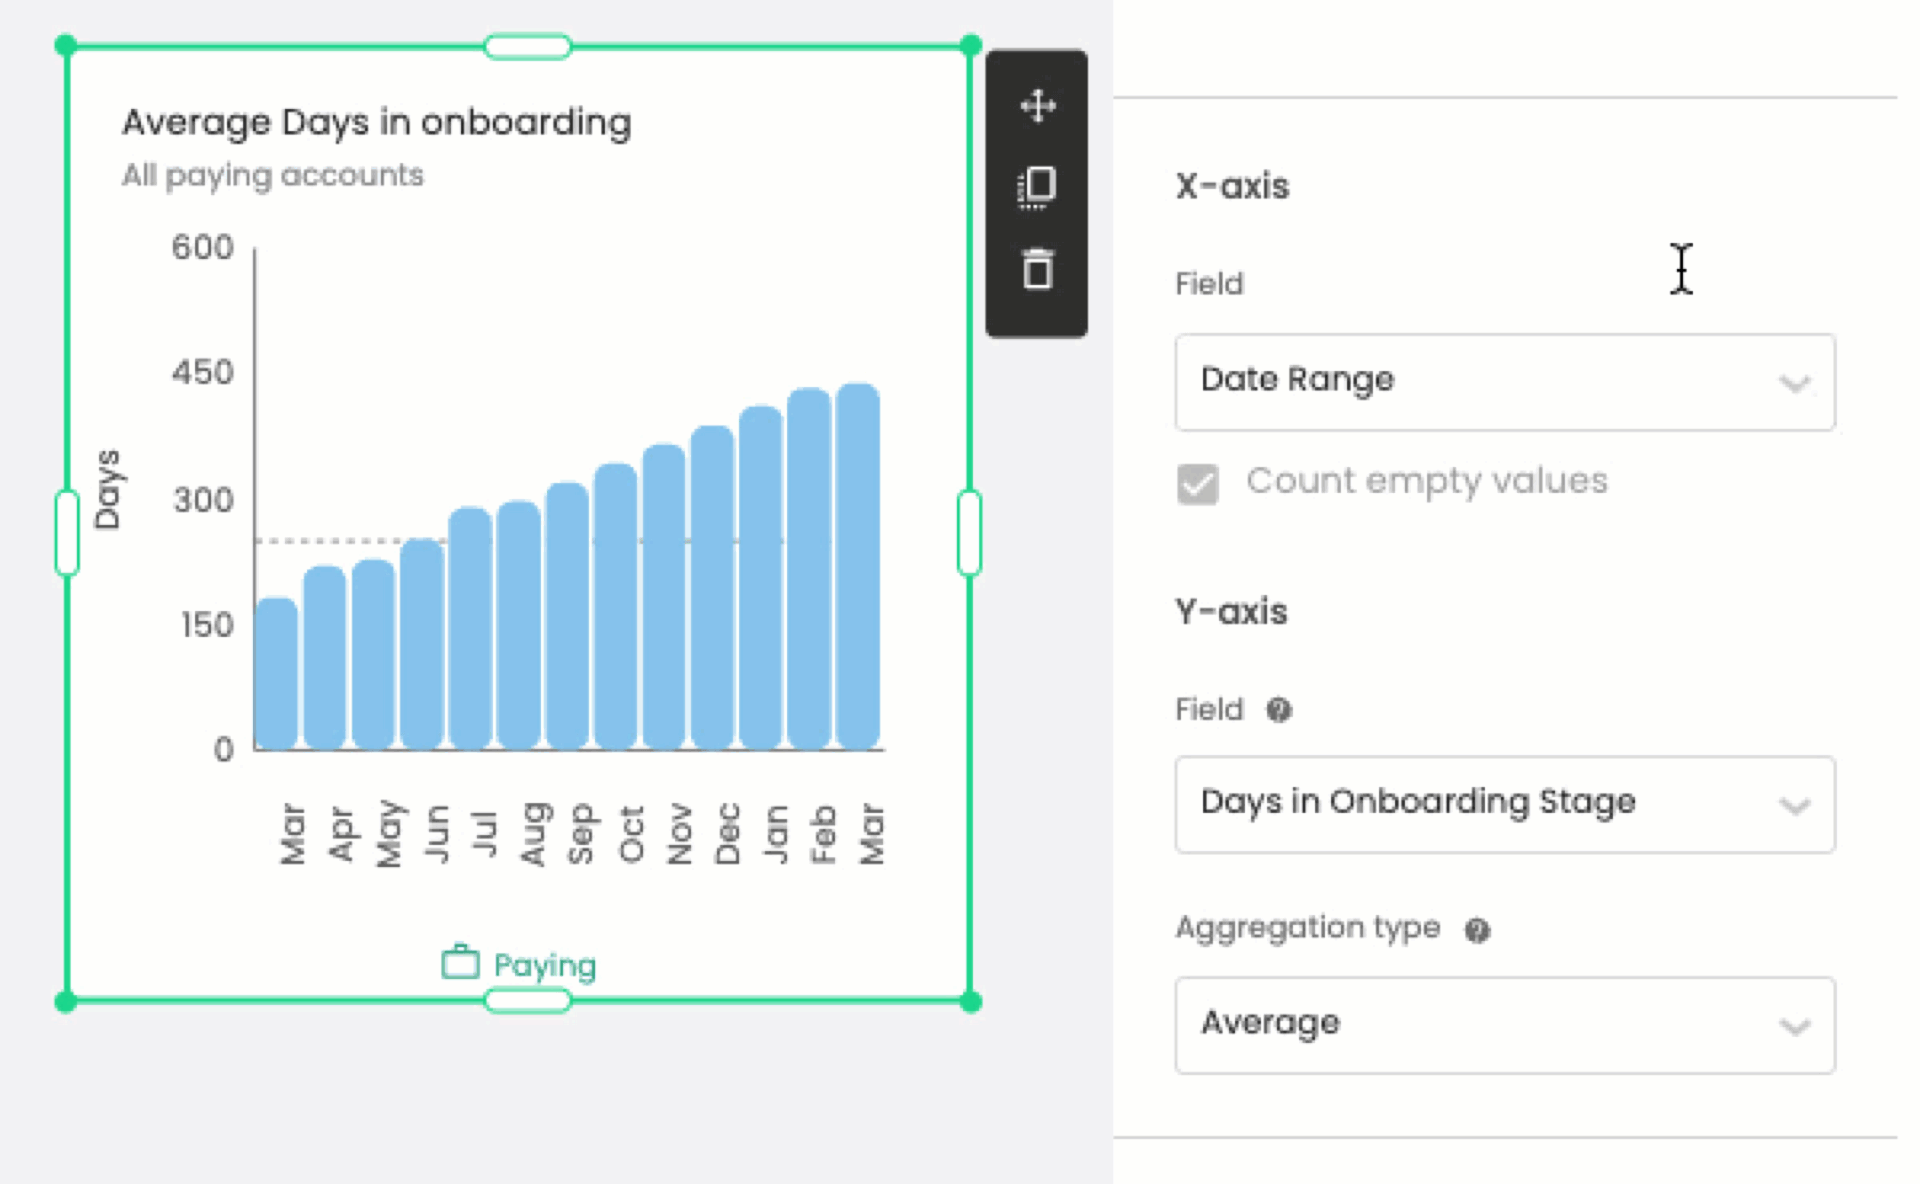This screenshot has width=1920, height=1184.
Task: Click the bottom-center resize handle of the widget
Action: coord(527,1001)
